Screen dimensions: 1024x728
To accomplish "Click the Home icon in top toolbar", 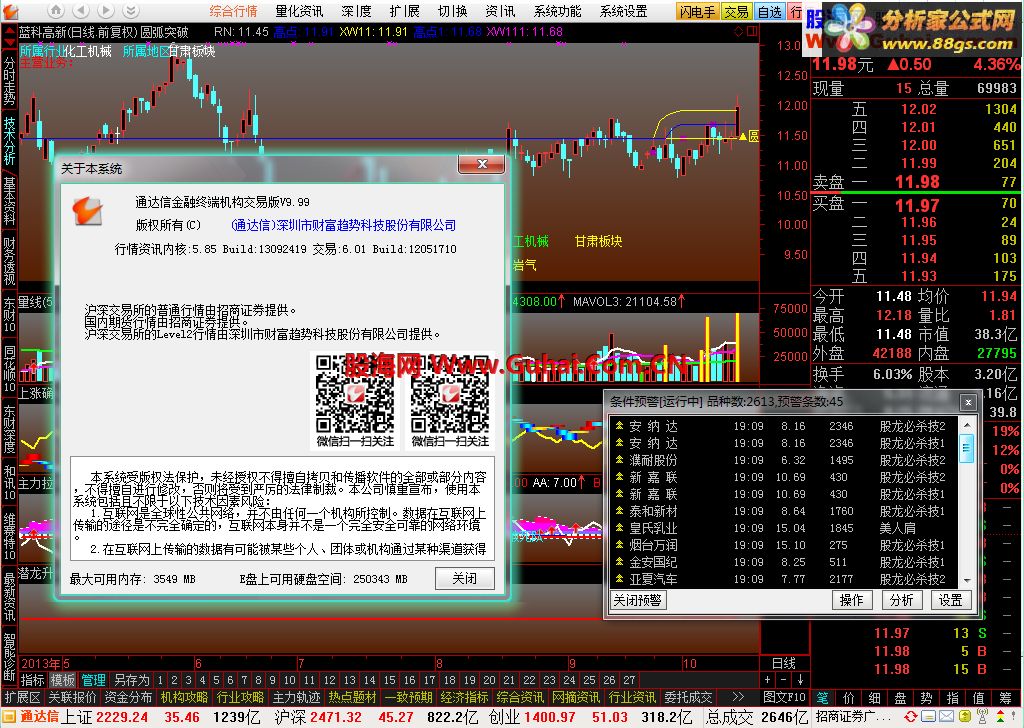I will coord(56,10).
